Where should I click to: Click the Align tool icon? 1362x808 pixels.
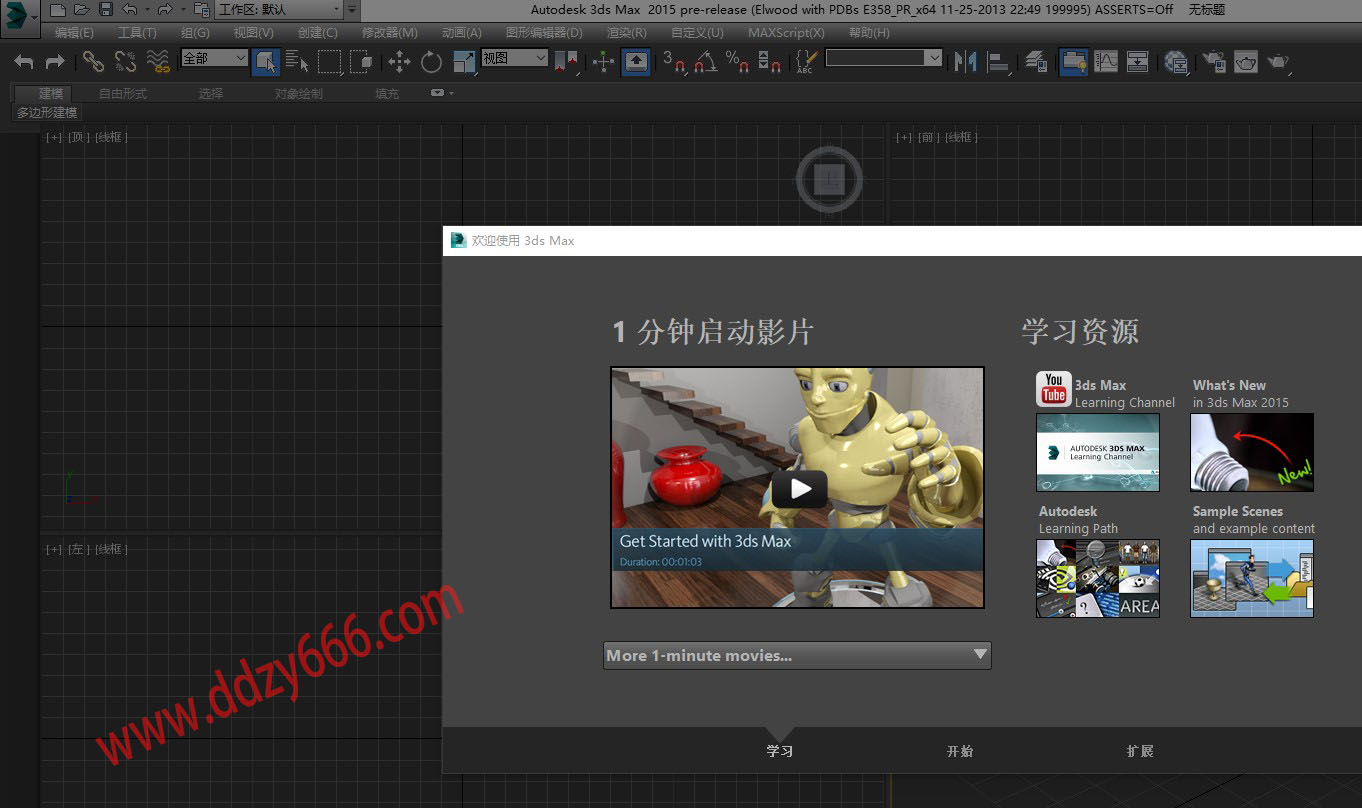(998, 62)
